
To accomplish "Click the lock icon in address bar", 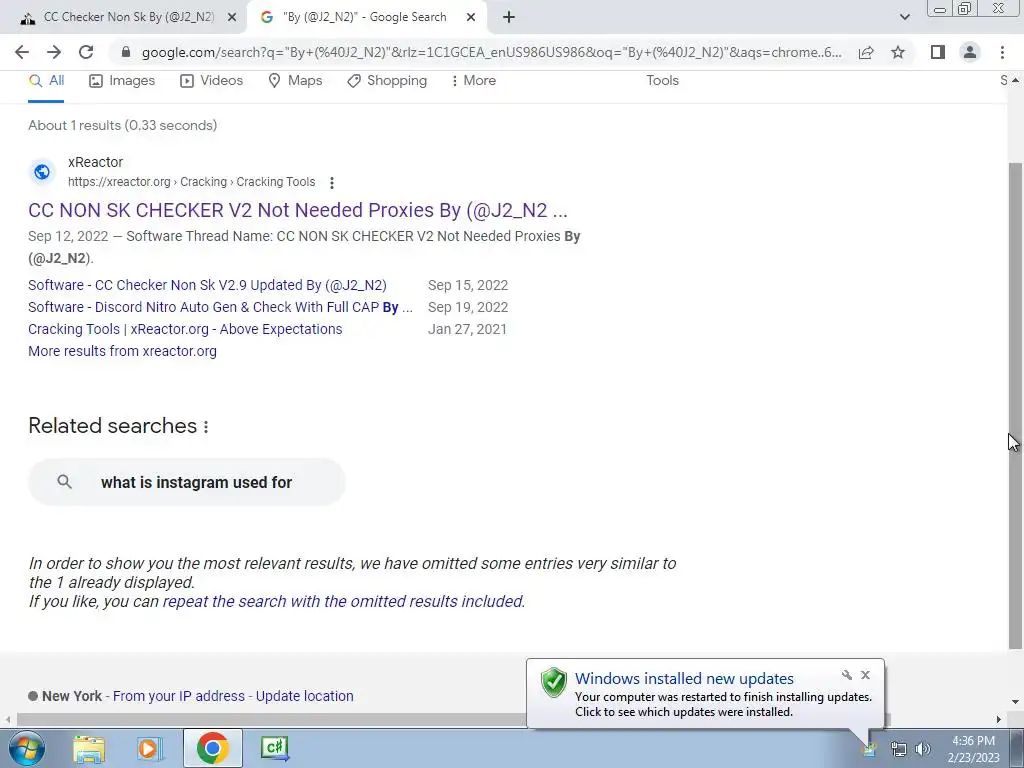I will pyautogui.click(x=126, y=52).
